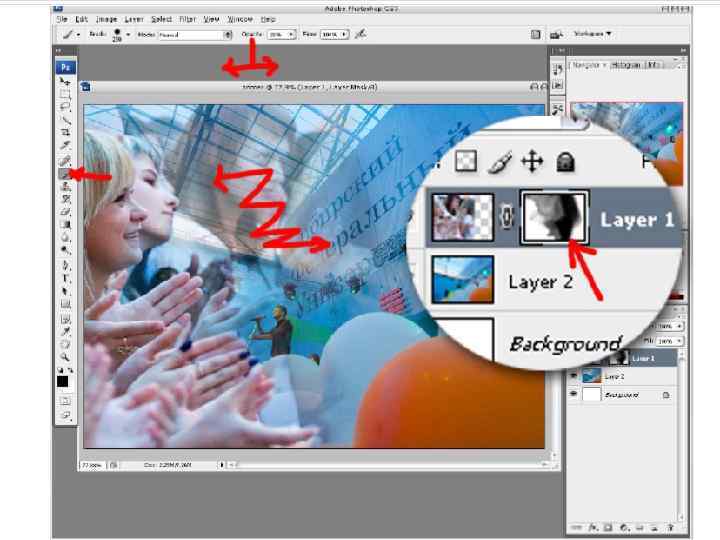Image resolution: width=720 pixels, height=540 pixels.
Task: Select the Lasso tool
Action: tap(65, 107)
